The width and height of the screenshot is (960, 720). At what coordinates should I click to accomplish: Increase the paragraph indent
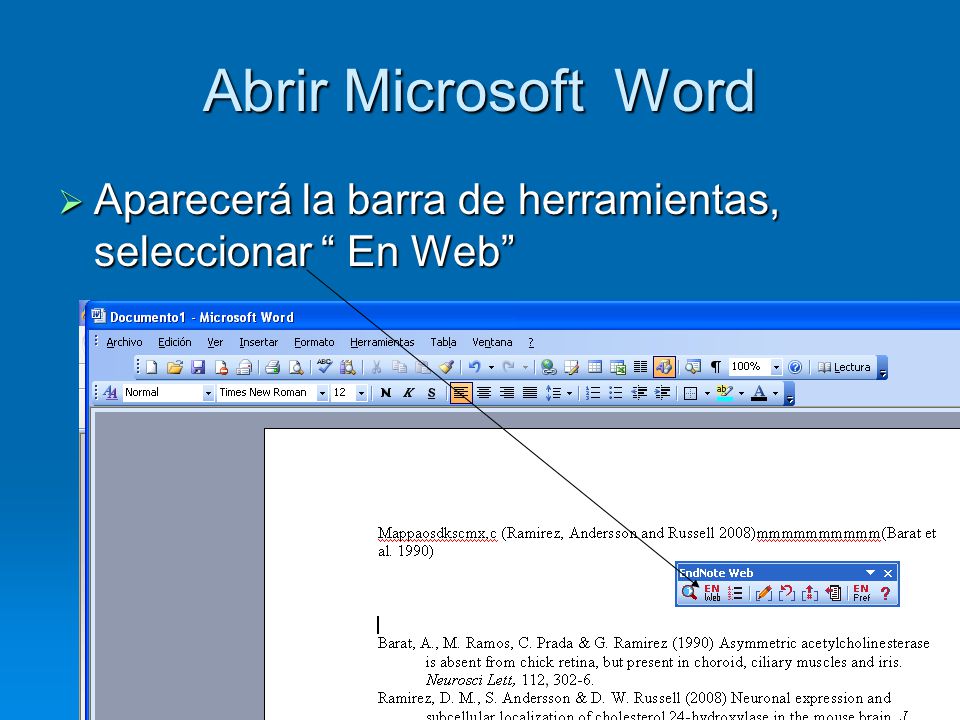tap(662, 392)
